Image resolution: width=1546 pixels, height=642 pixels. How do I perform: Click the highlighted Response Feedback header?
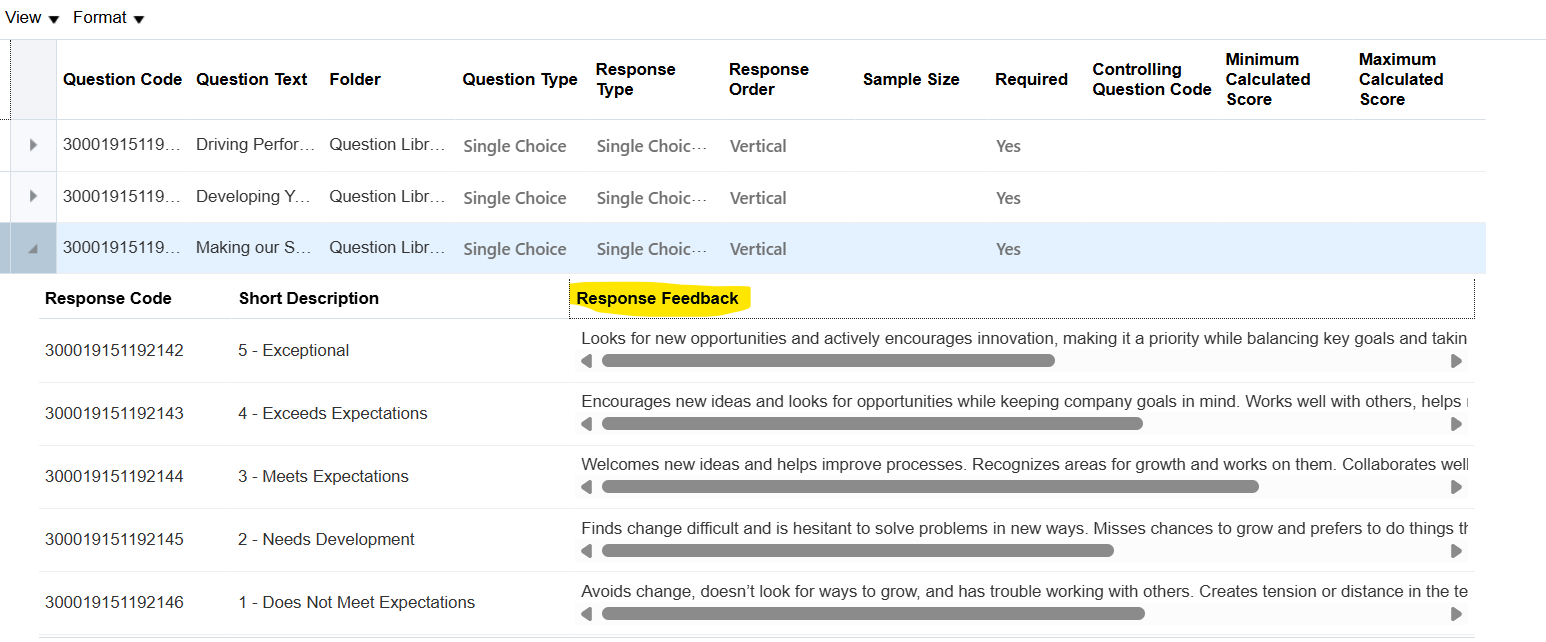coord(657,298)
